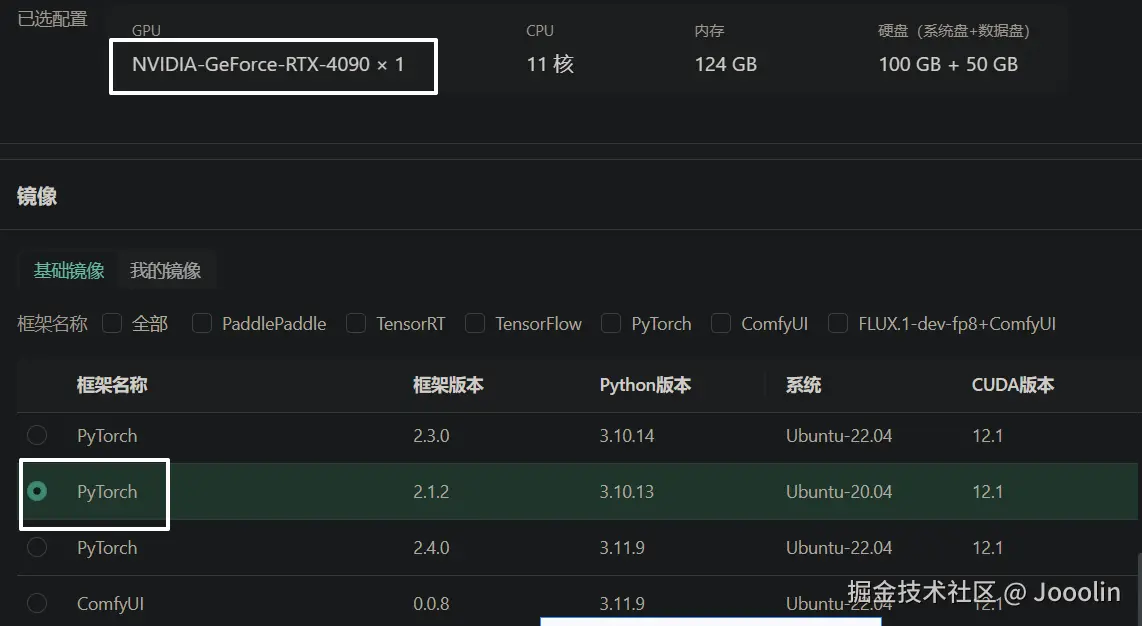This screenshot has height=626, width=1142.
Task: Click Ubuntu-22.04 in the PyTorch 2.3.0 row
Action: pyautogui.click(x=839, y=436)
